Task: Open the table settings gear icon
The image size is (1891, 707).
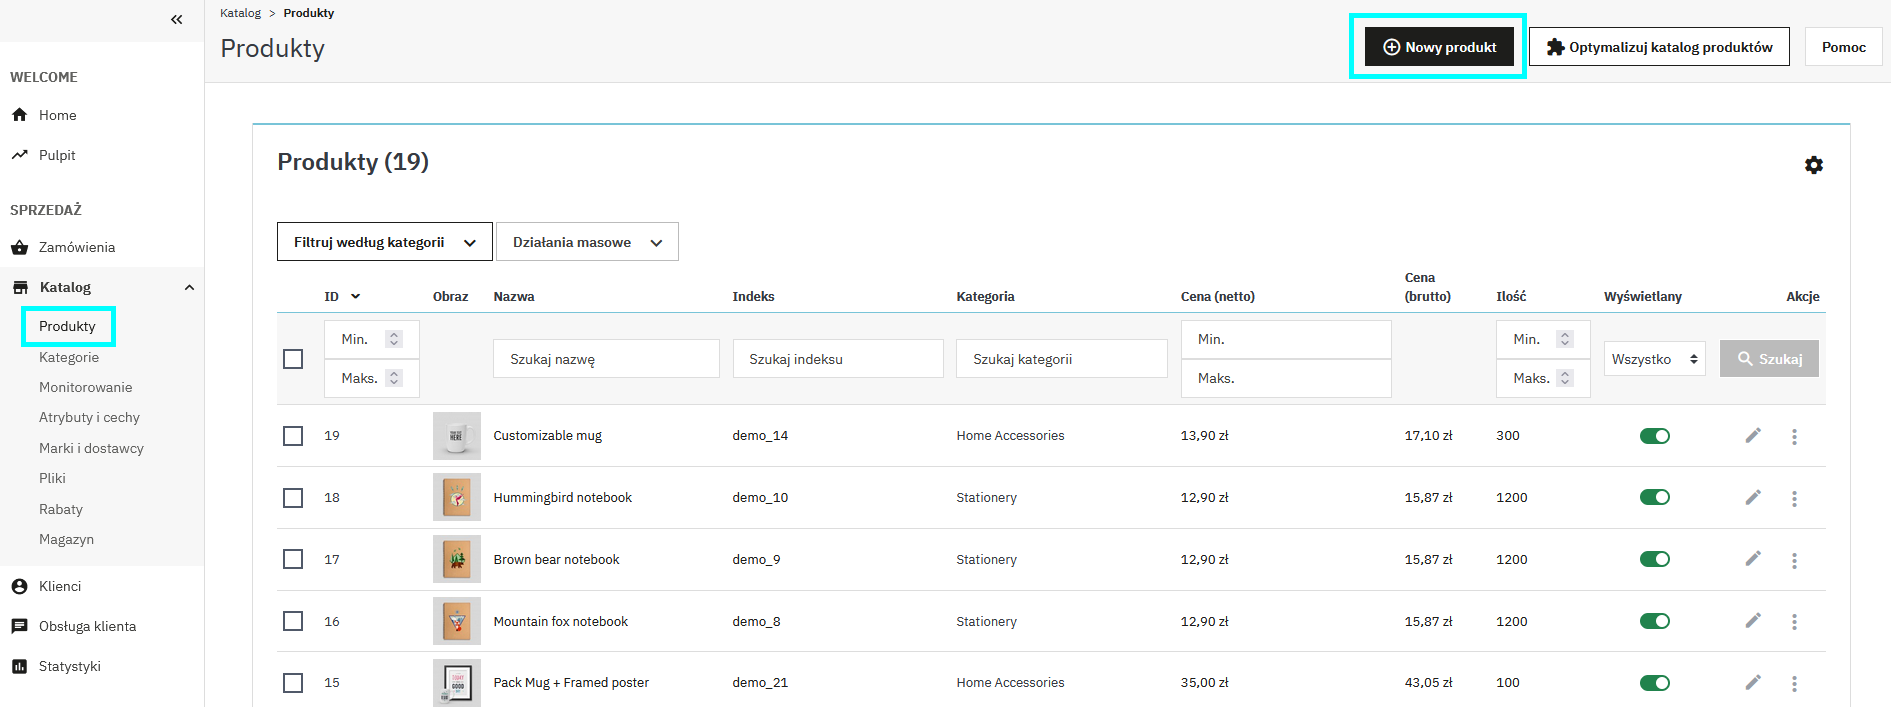Action: click(1813, 165)
